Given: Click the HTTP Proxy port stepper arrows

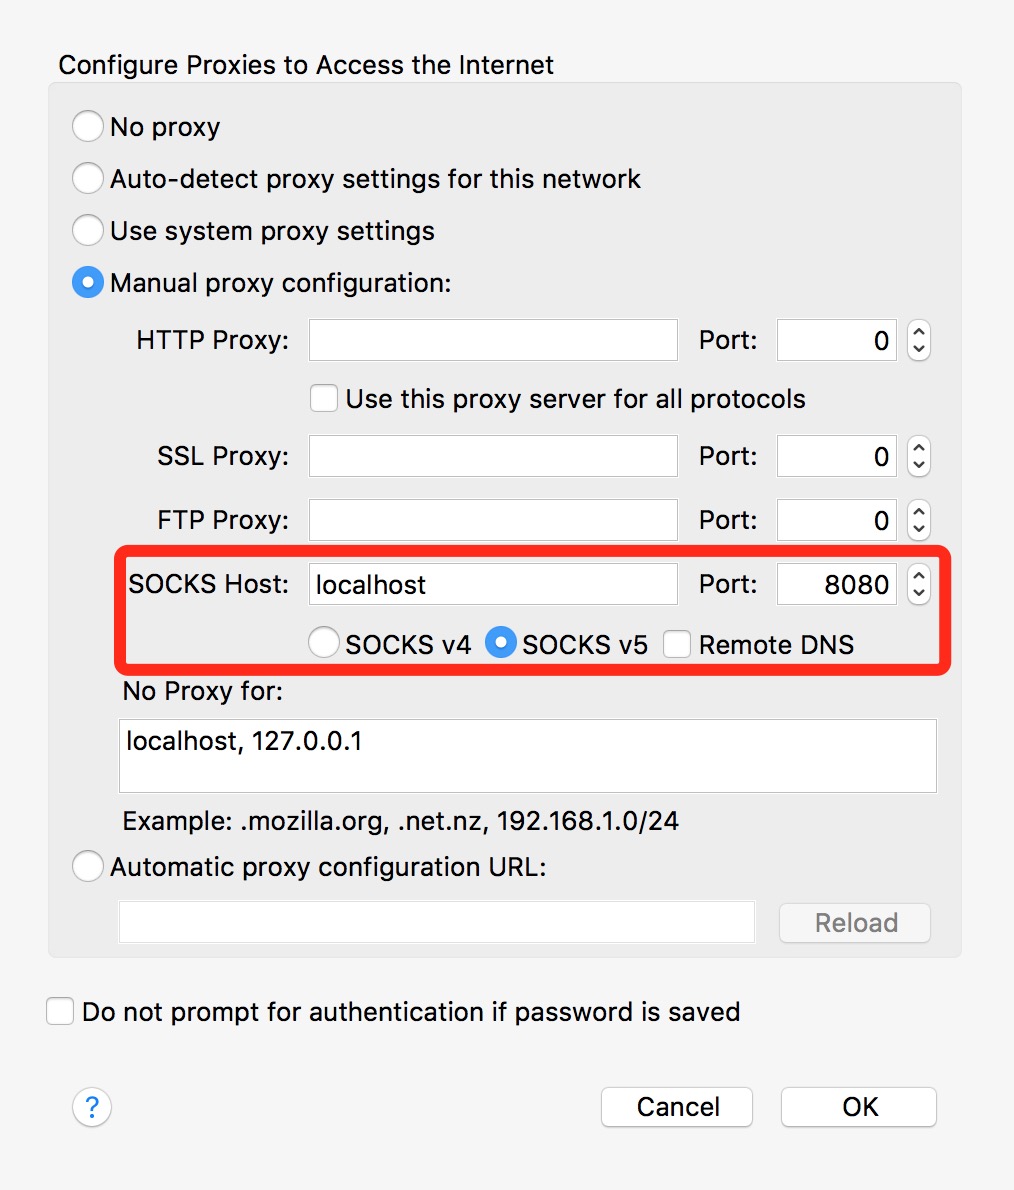Looking at the screenshot, I should click(919, 340).
